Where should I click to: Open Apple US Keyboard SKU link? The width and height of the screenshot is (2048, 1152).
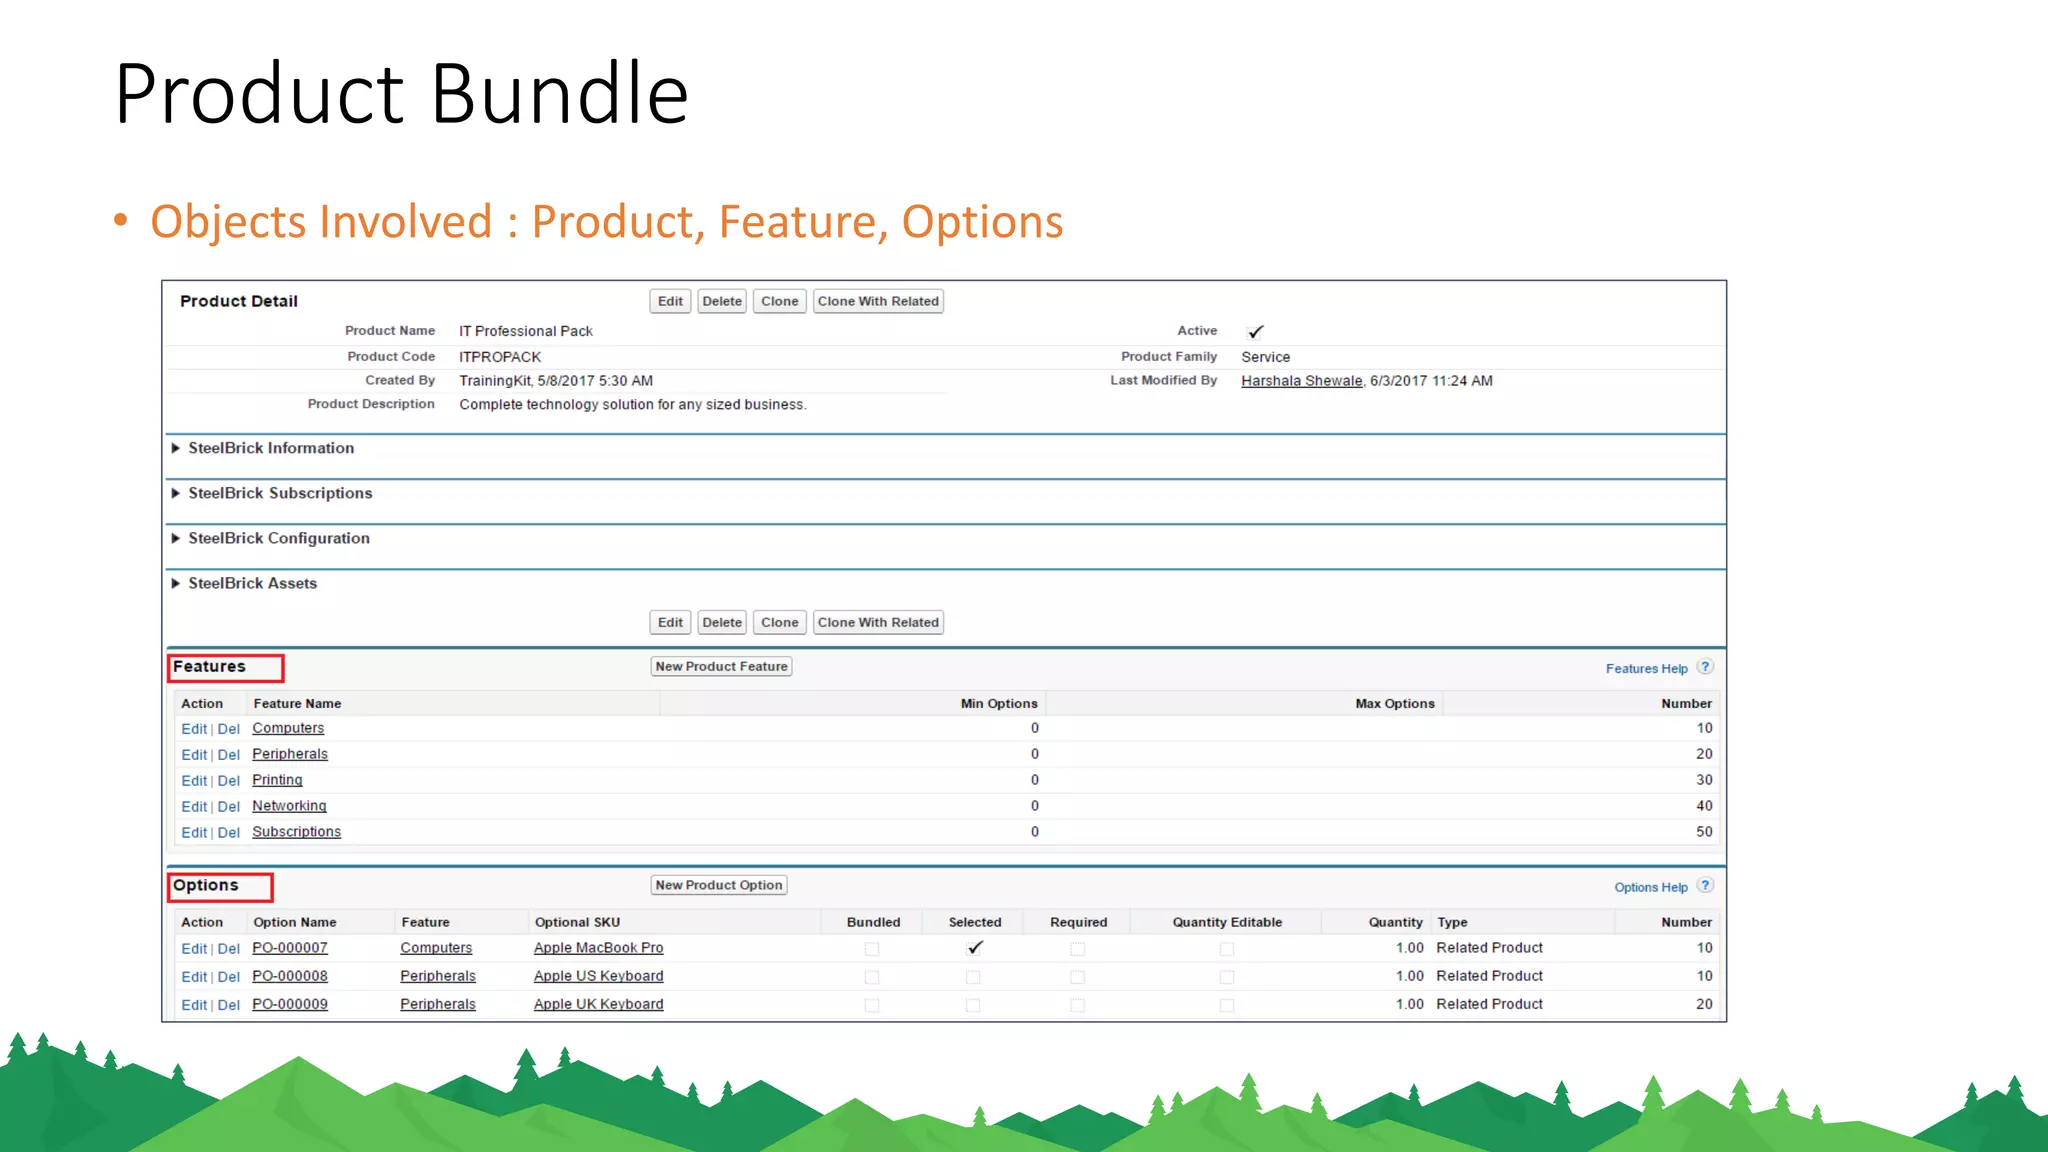pos(598,976)
